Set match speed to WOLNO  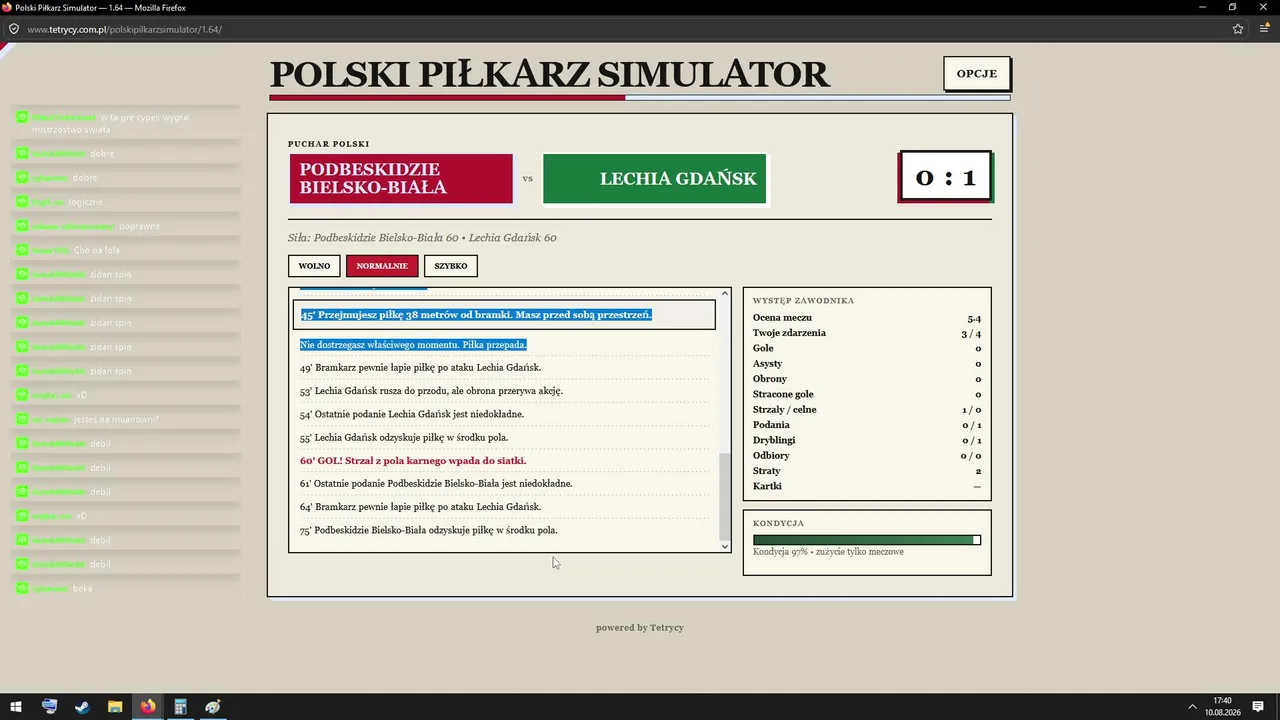click(x=314, y=266)
